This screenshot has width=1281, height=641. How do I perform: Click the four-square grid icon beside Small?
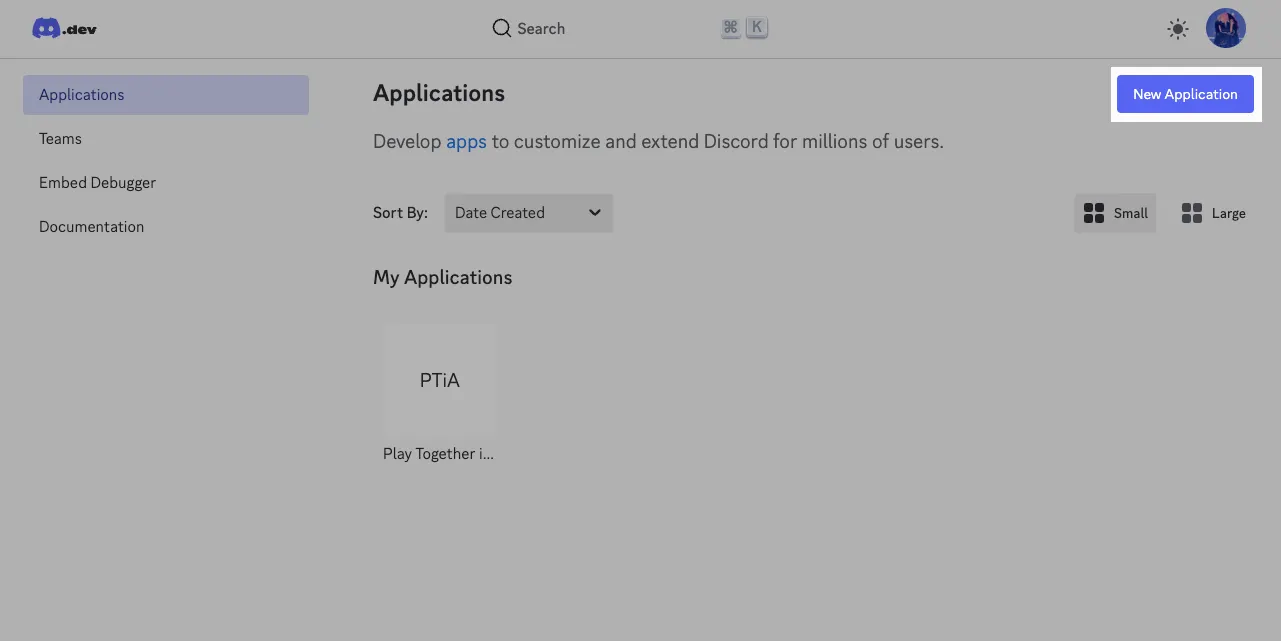1094,213
